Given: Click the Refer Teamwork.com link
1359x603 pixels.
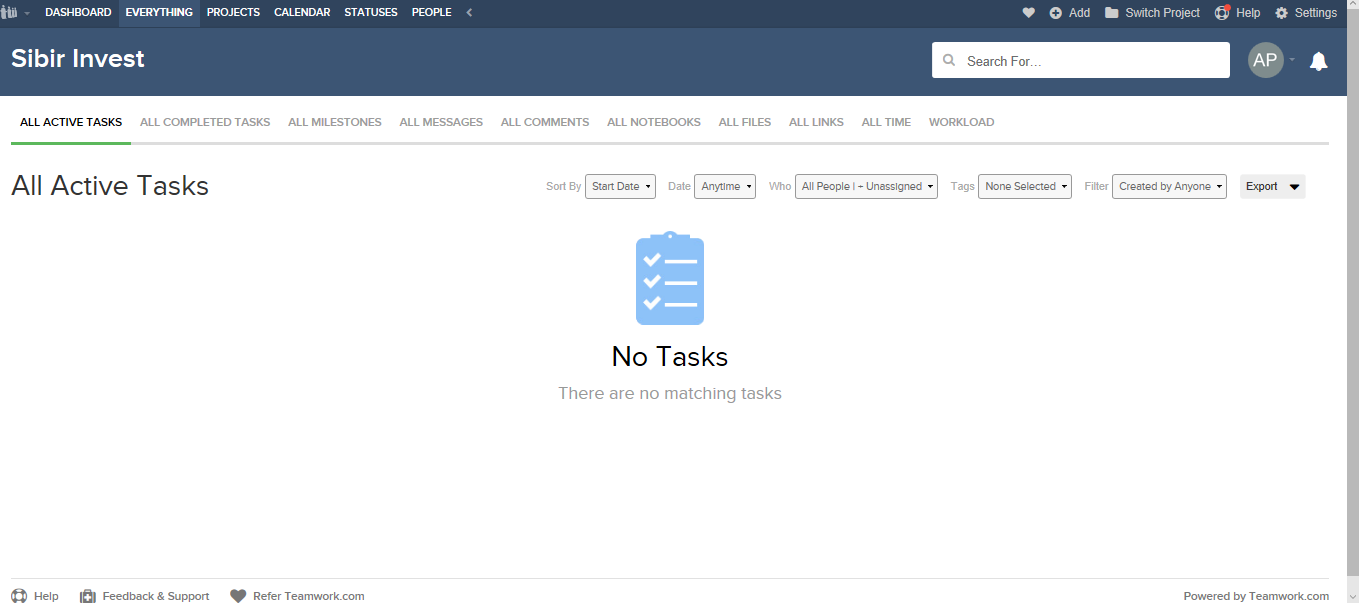Looking at the screenshot, I should tap(297, 596).
